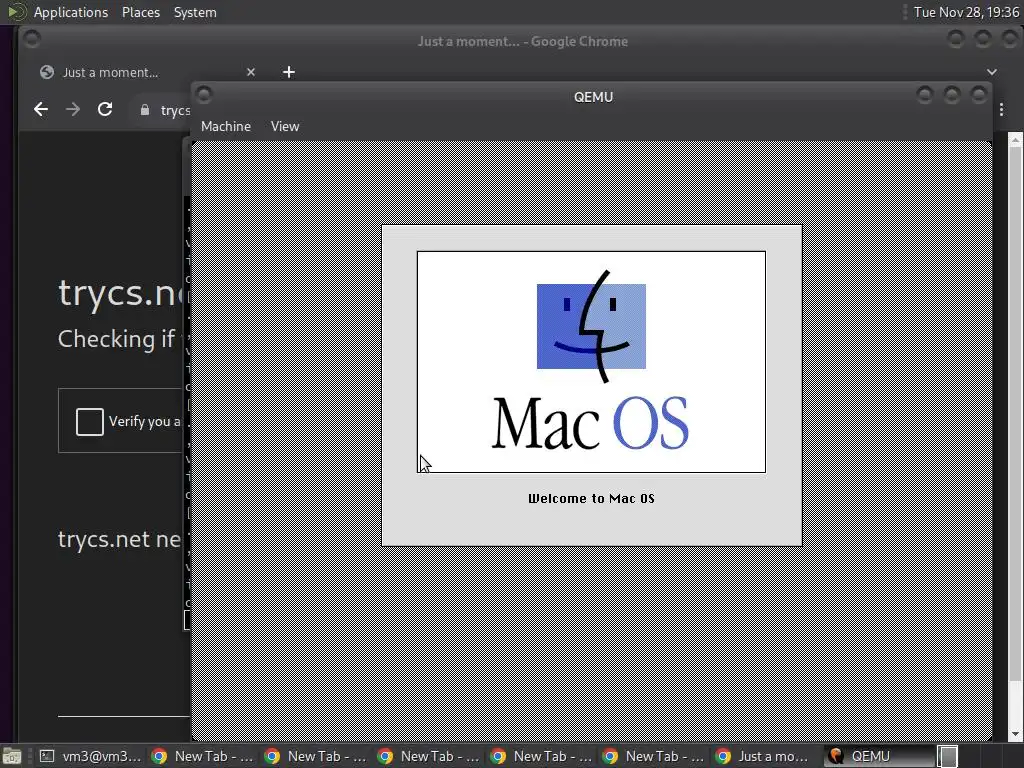
Task: Open a new Chrome tab with plus icon
Action: pos(289,72)
